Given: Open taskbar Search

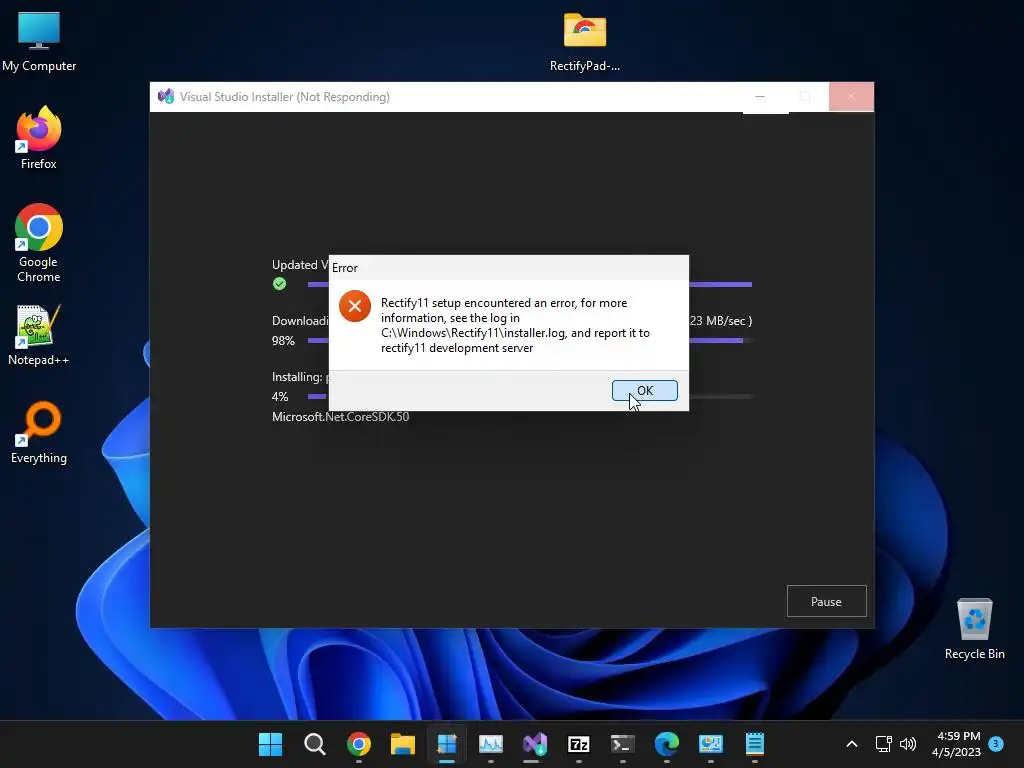Looking at the screenshot, I should click(315, 744).
